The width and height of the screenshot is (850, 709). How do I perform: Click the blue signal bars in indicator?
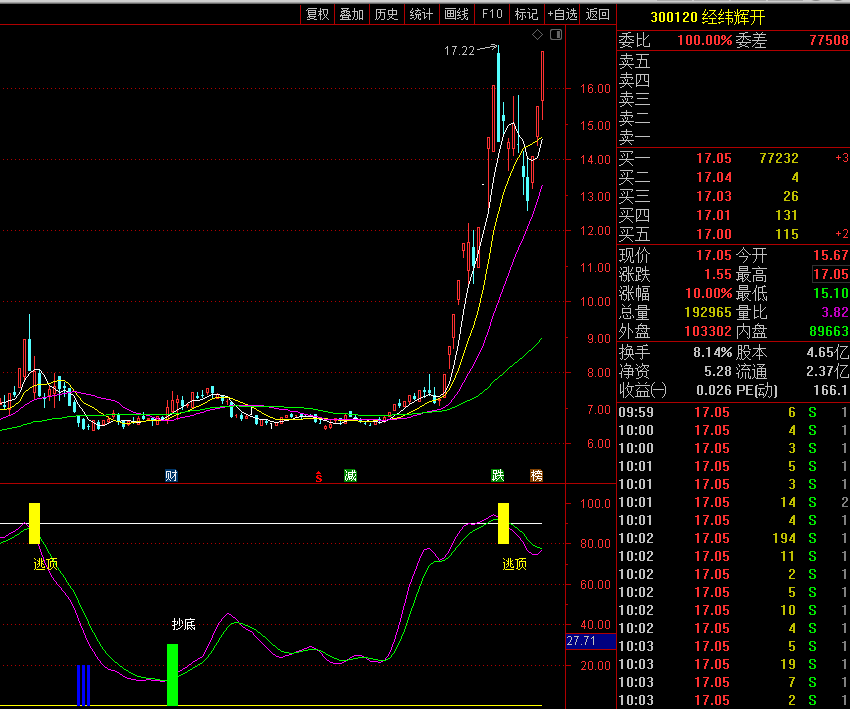point(83,685)
